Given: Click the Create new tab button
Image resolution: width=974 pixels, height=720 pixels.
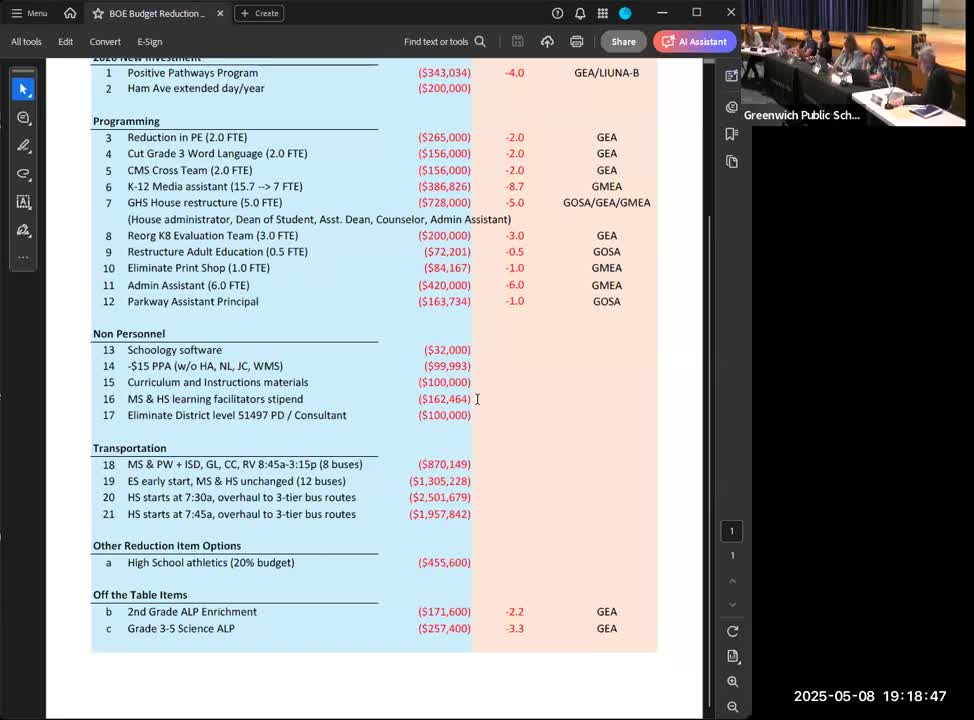Looking at the screenshot, I should tap(259, 13).
